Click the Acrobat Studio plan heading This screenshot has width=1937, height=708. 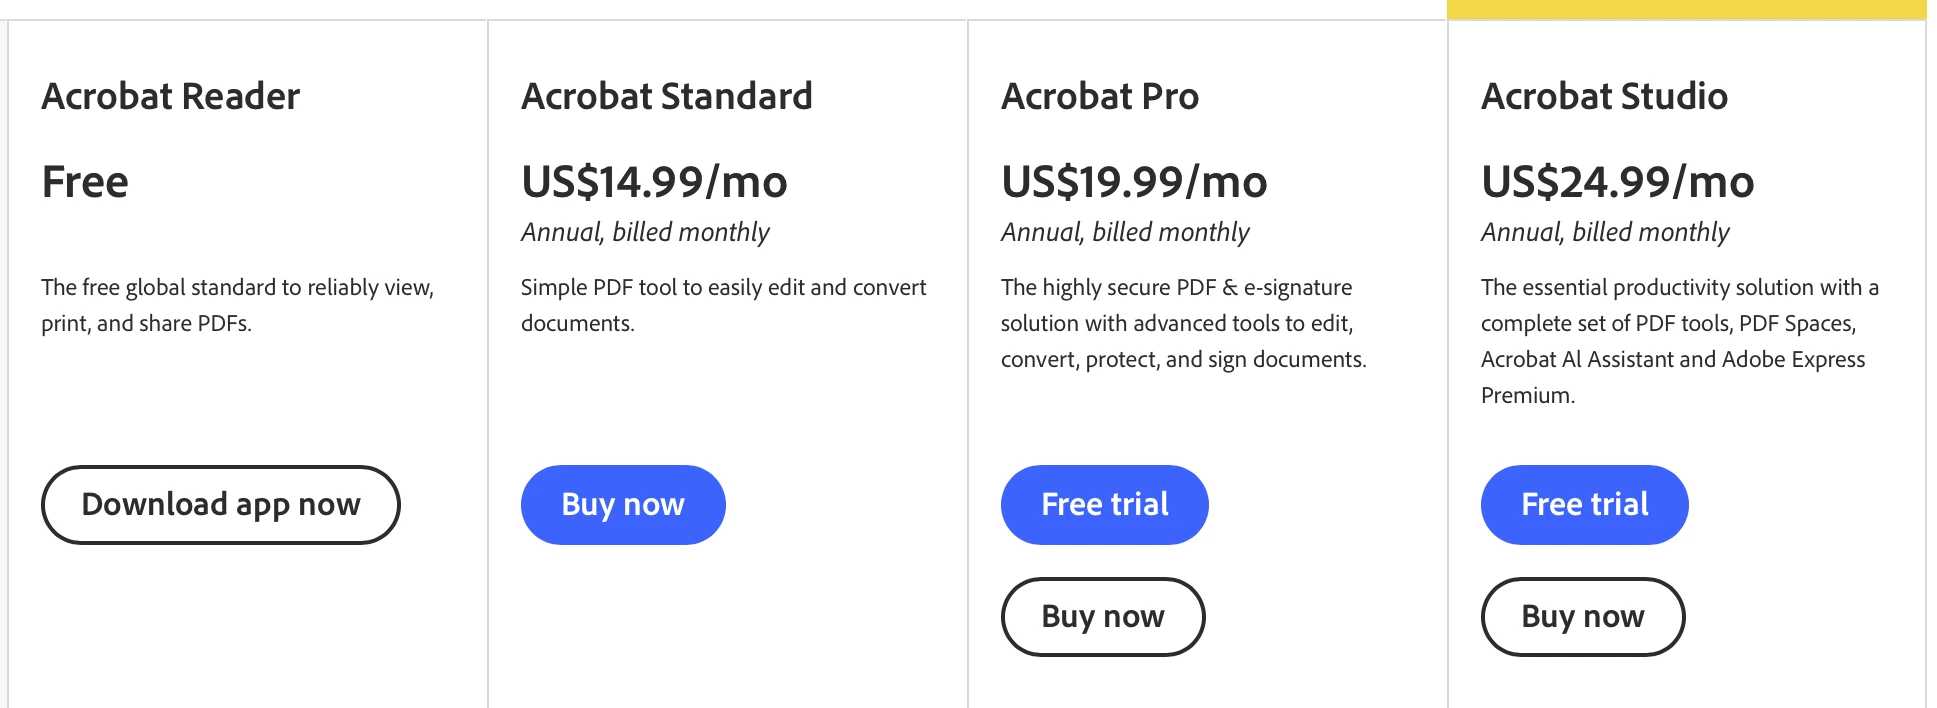coord(1604,96)
